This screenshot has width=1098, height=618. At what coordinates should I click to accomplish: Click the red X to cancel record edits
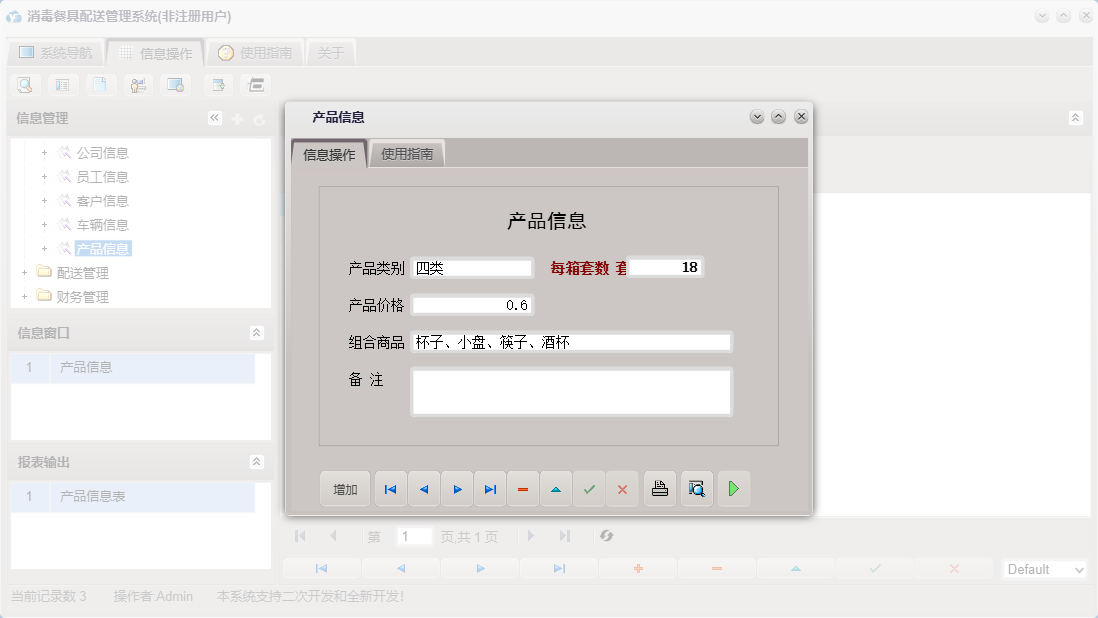[x=622, y=488]
